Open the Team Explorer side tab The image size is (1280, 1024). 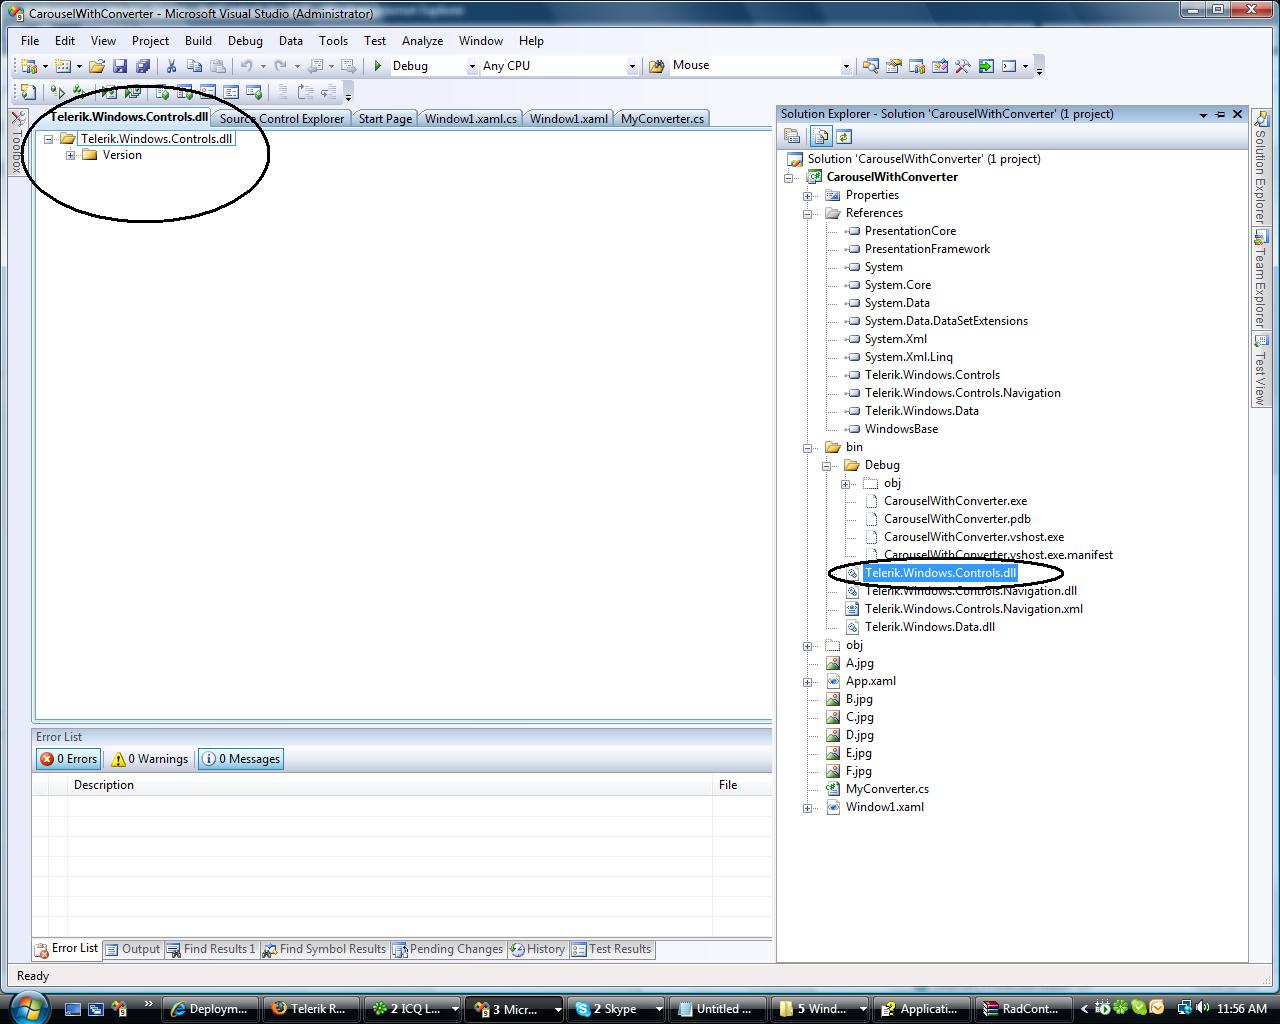1260,279
